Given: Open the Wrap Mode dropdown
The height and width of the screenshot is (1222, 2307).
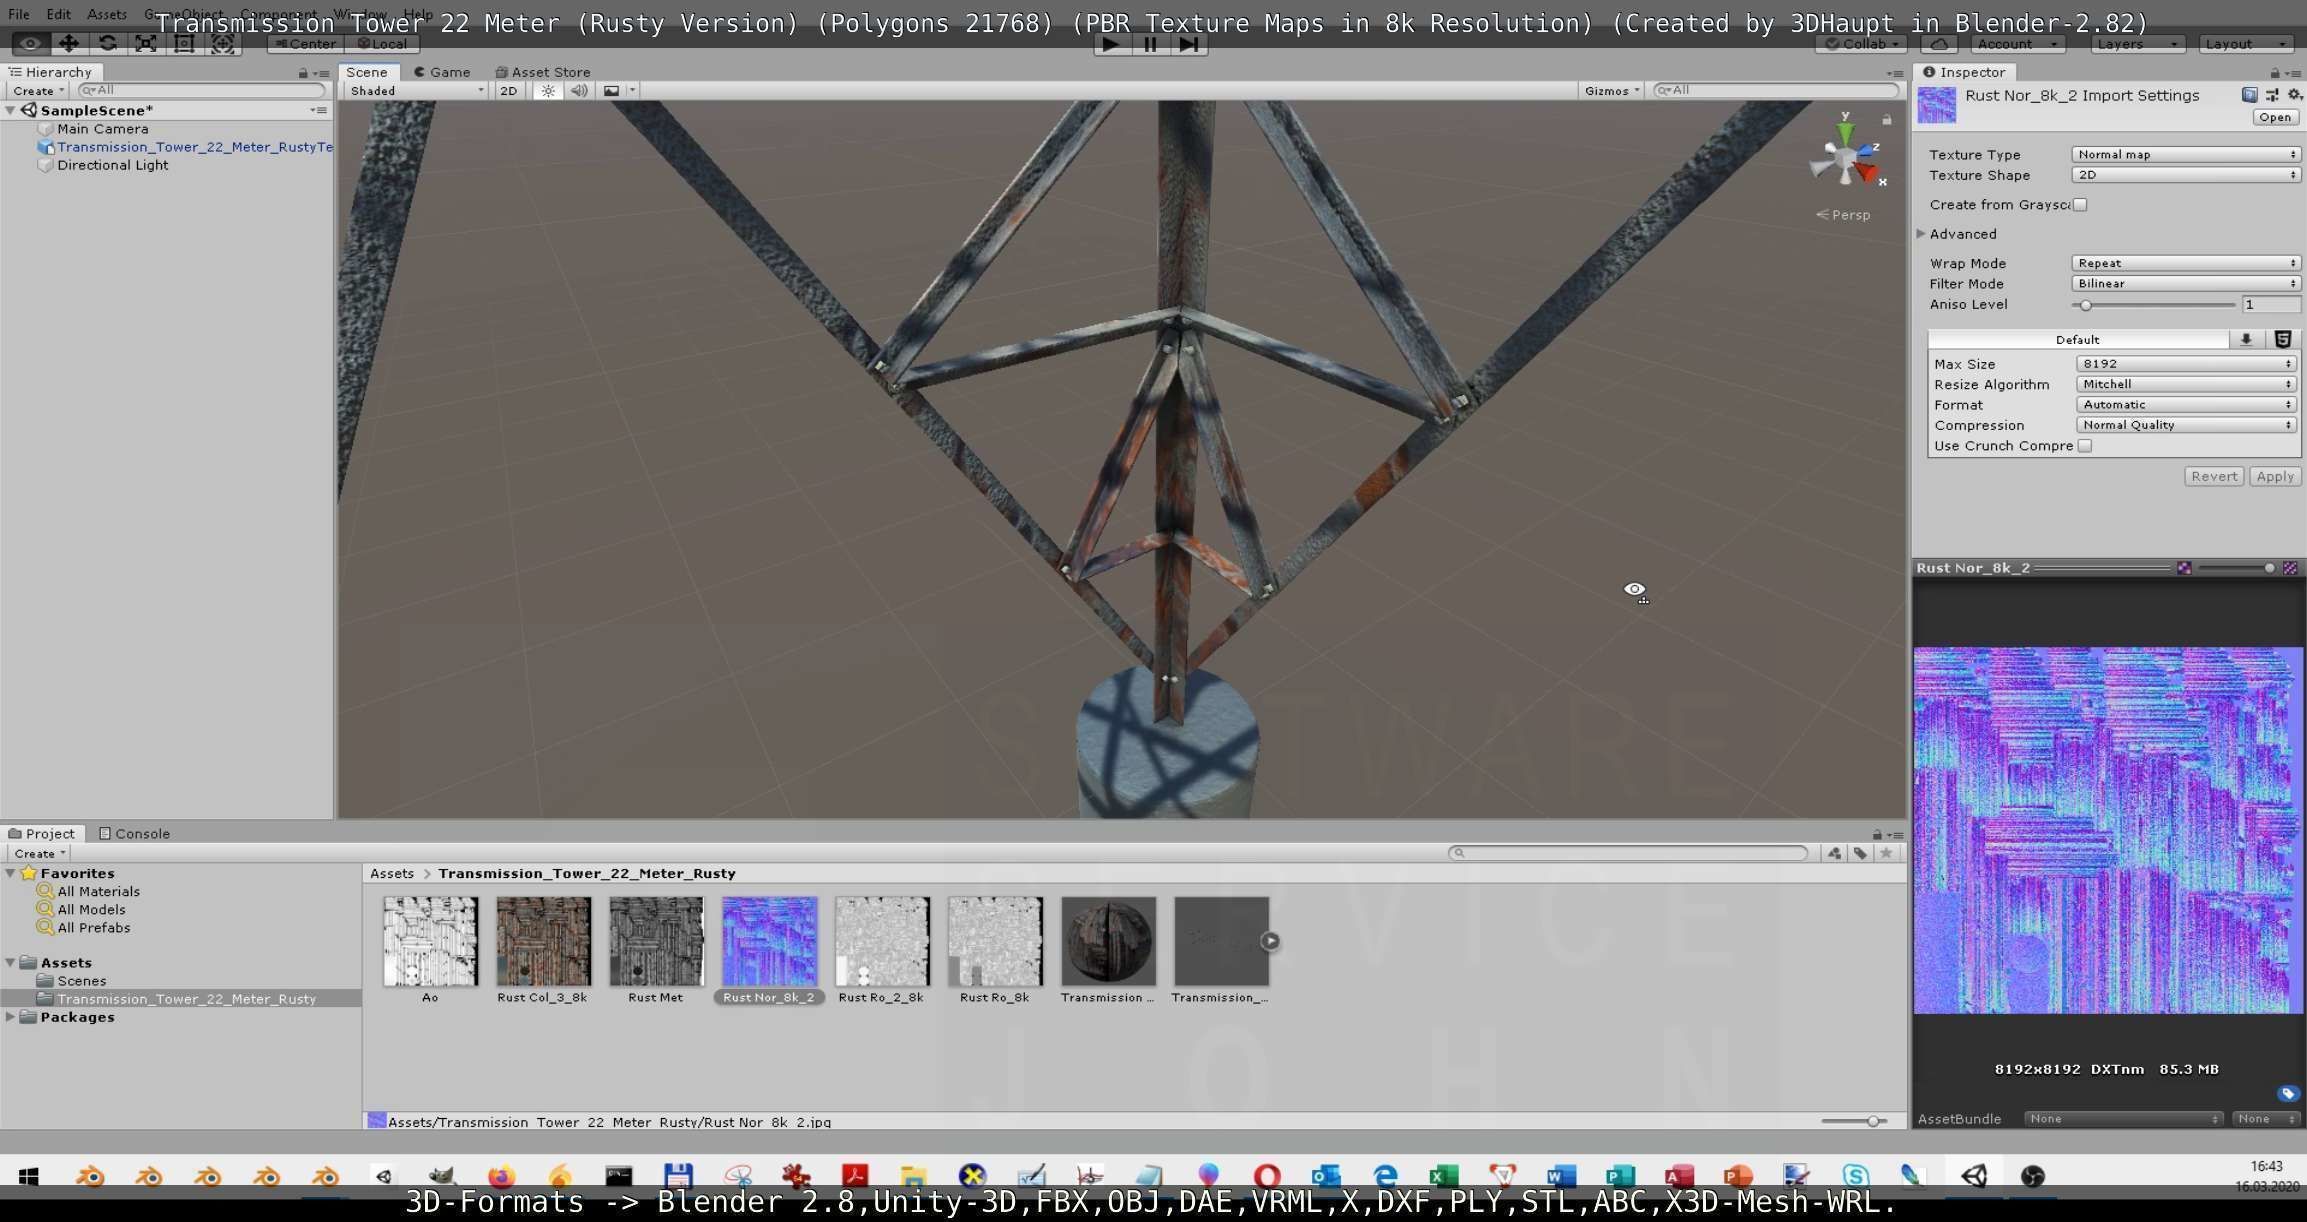Looking at the screenshot, I should pos(2186,263).
